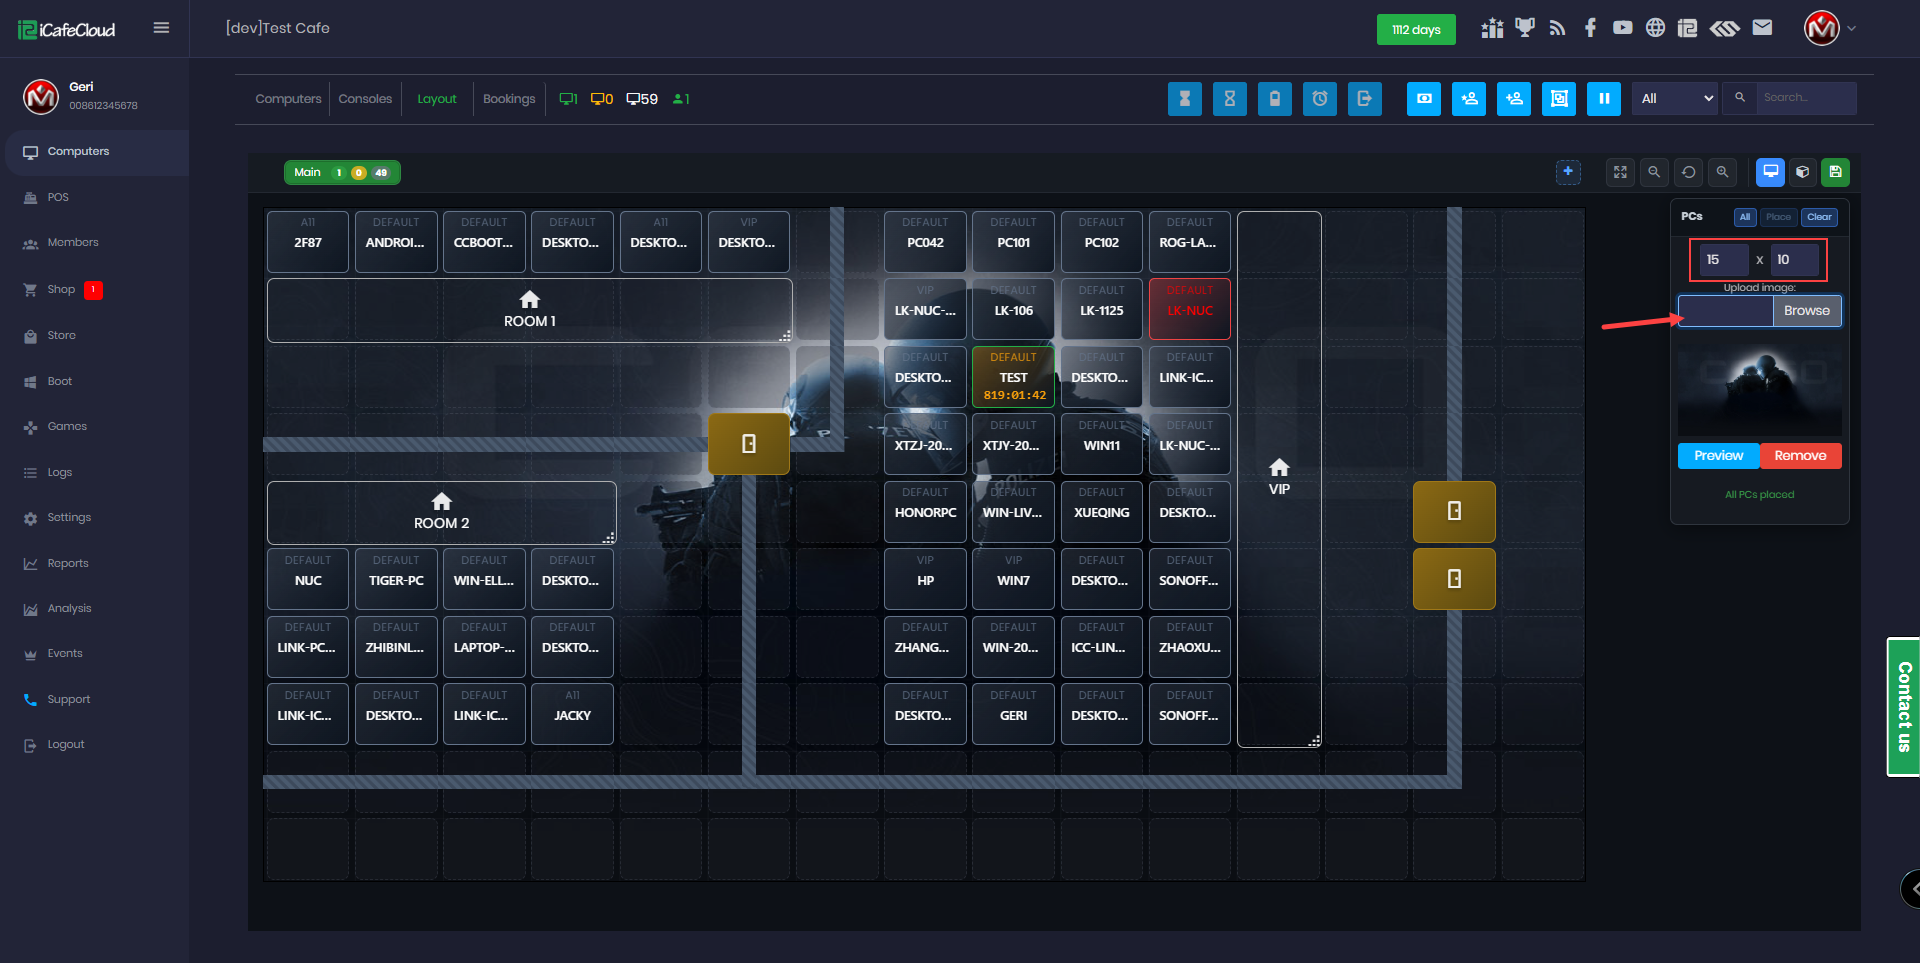1920x963 pixels.
Task: Open the trophy icon in header
Action: point(1524,28)
